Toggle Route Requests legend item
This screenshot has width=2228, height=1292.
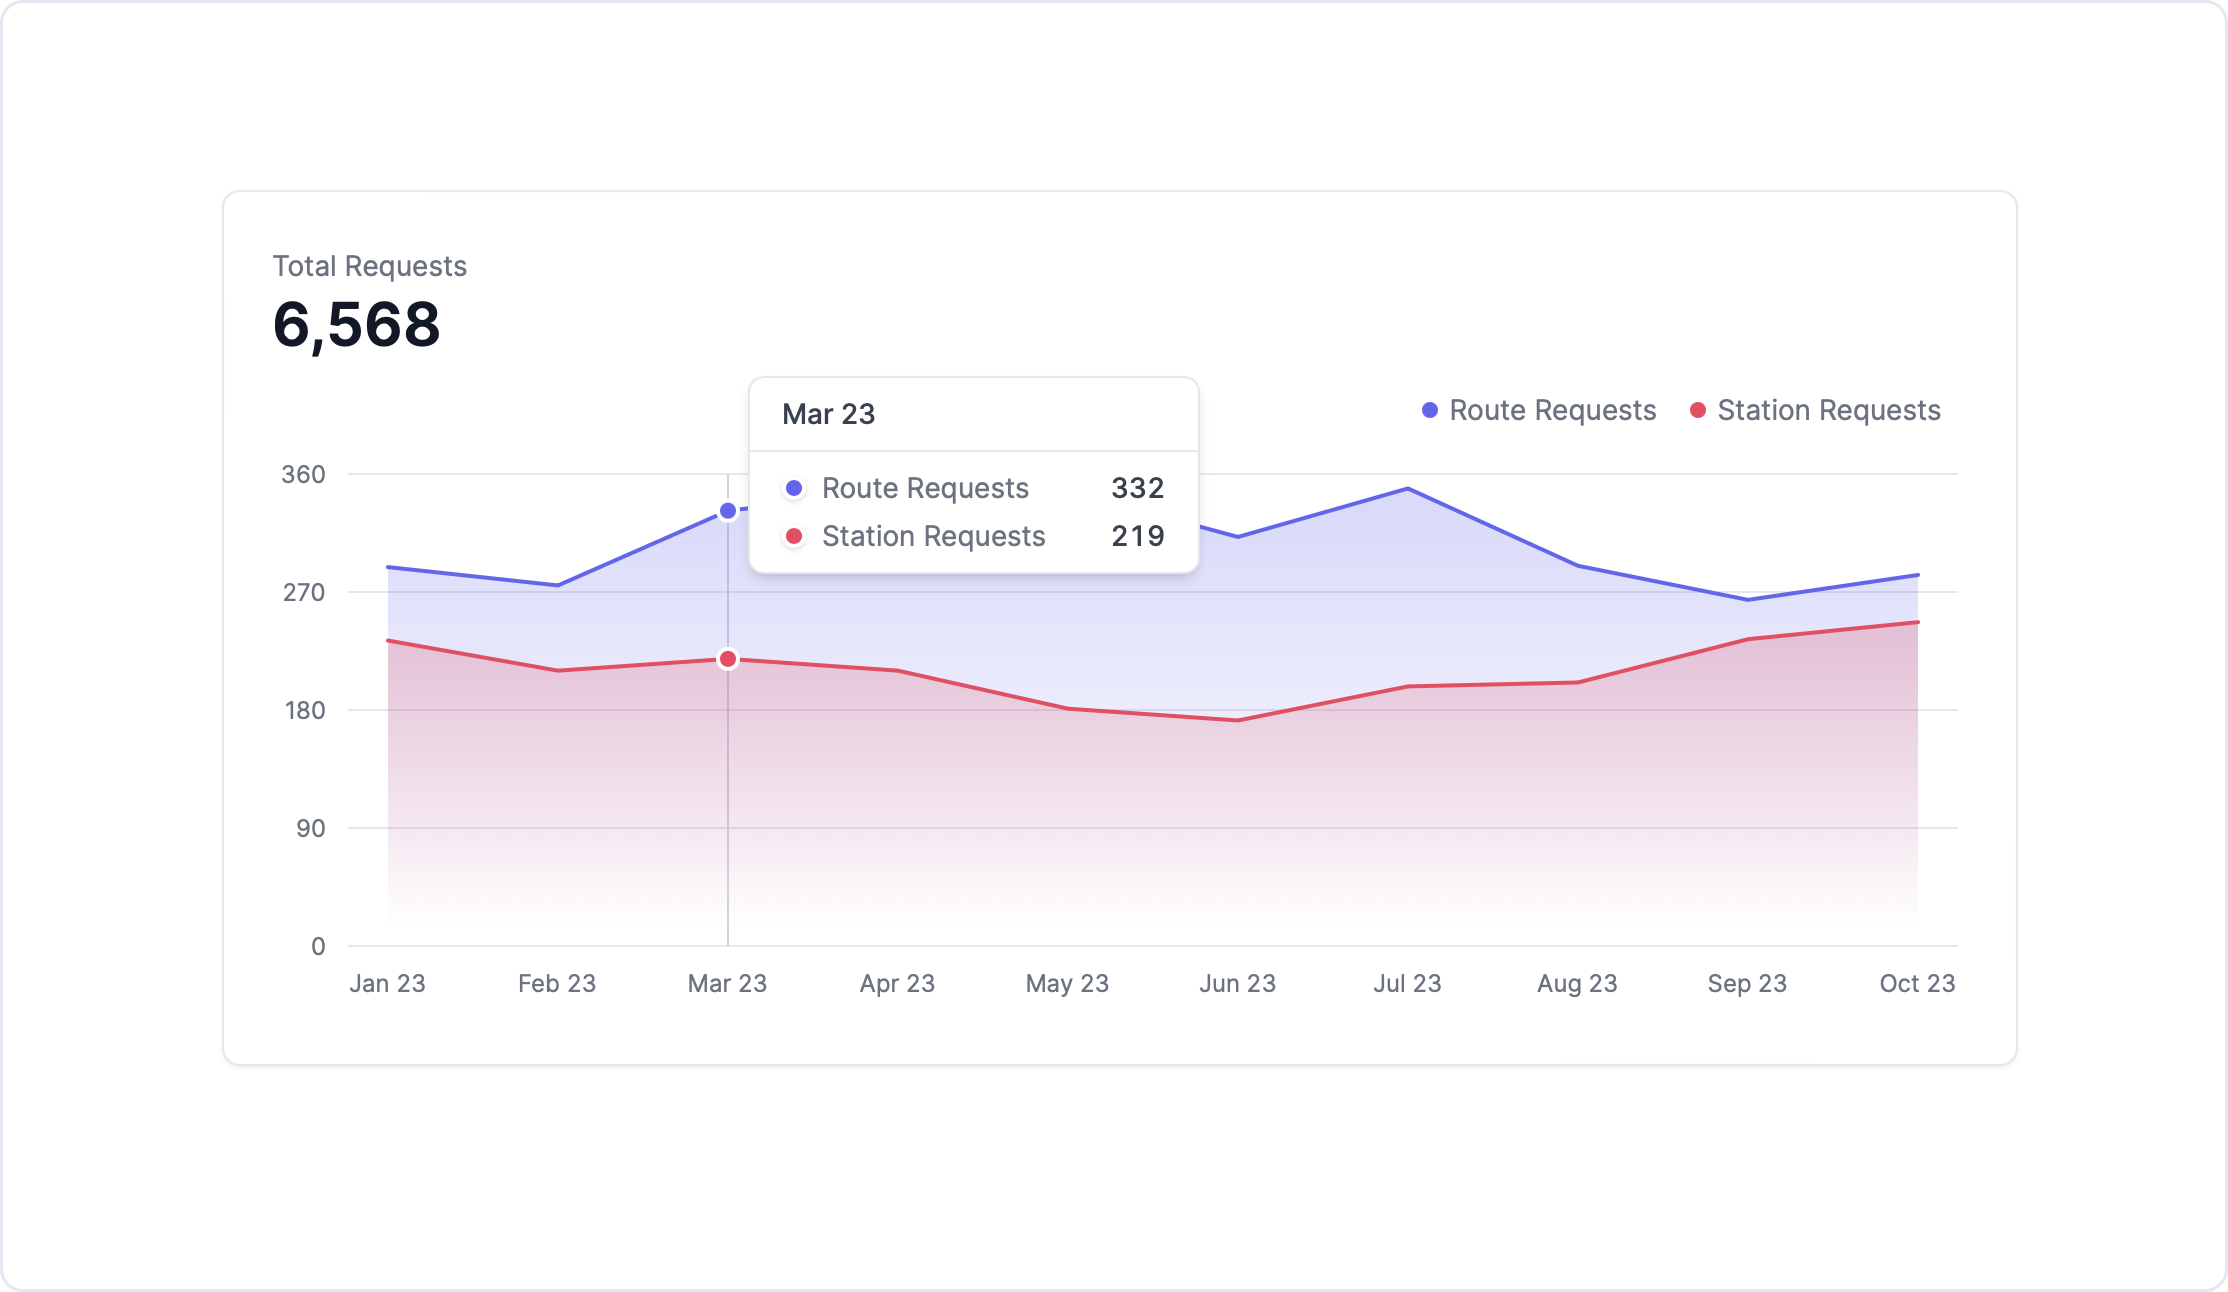(1551, 410)
